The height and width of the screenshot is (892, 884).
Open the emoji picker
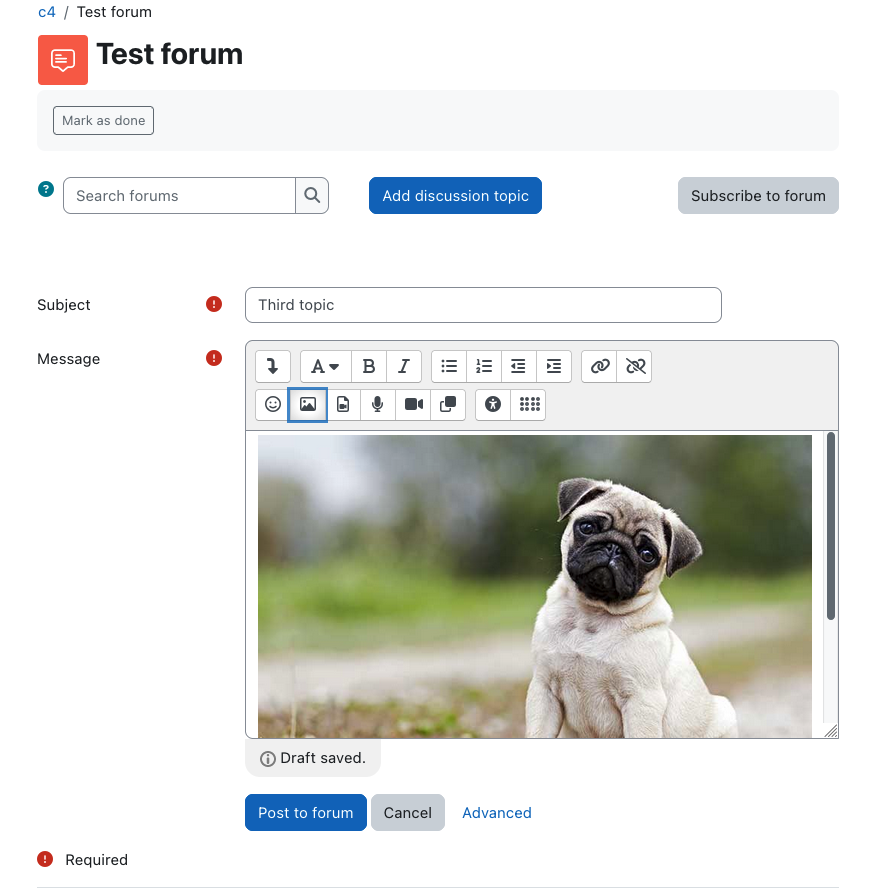click(x=272, y=404)
